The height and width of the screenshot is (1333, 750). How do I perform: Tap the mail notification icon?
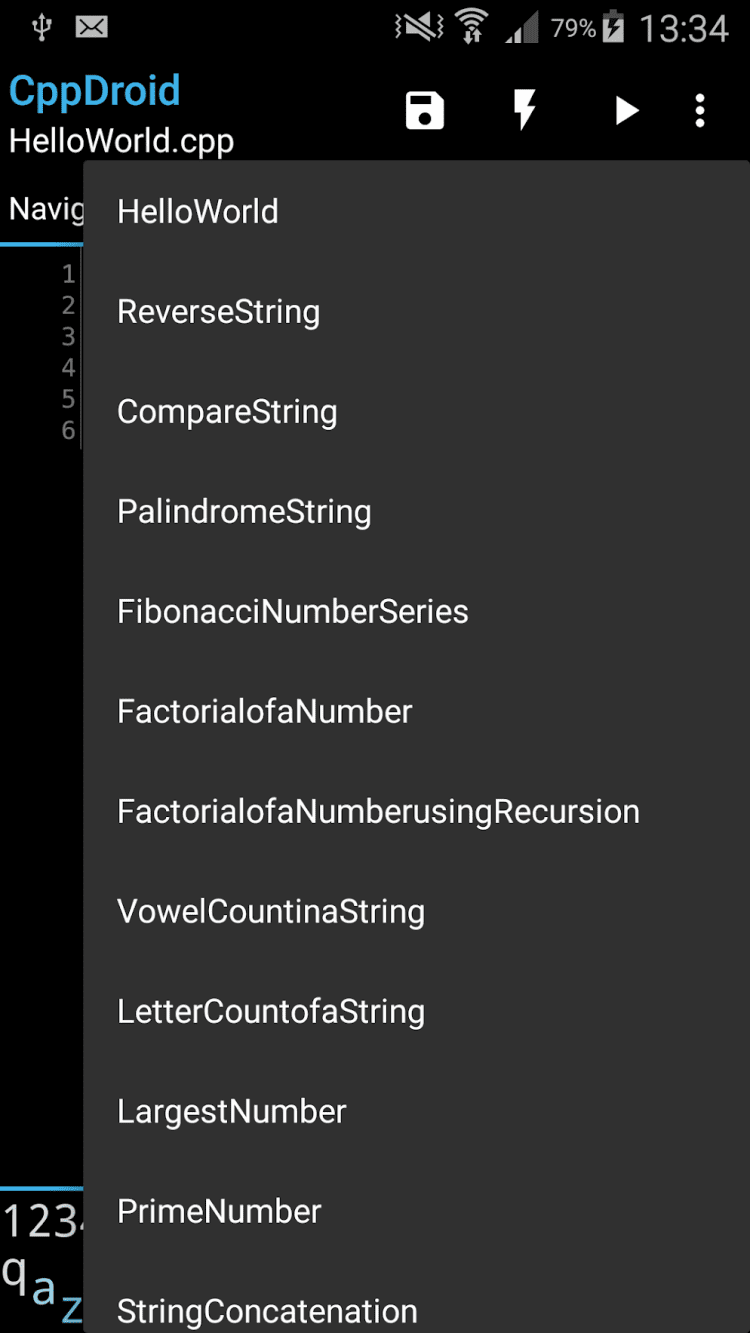92,28
